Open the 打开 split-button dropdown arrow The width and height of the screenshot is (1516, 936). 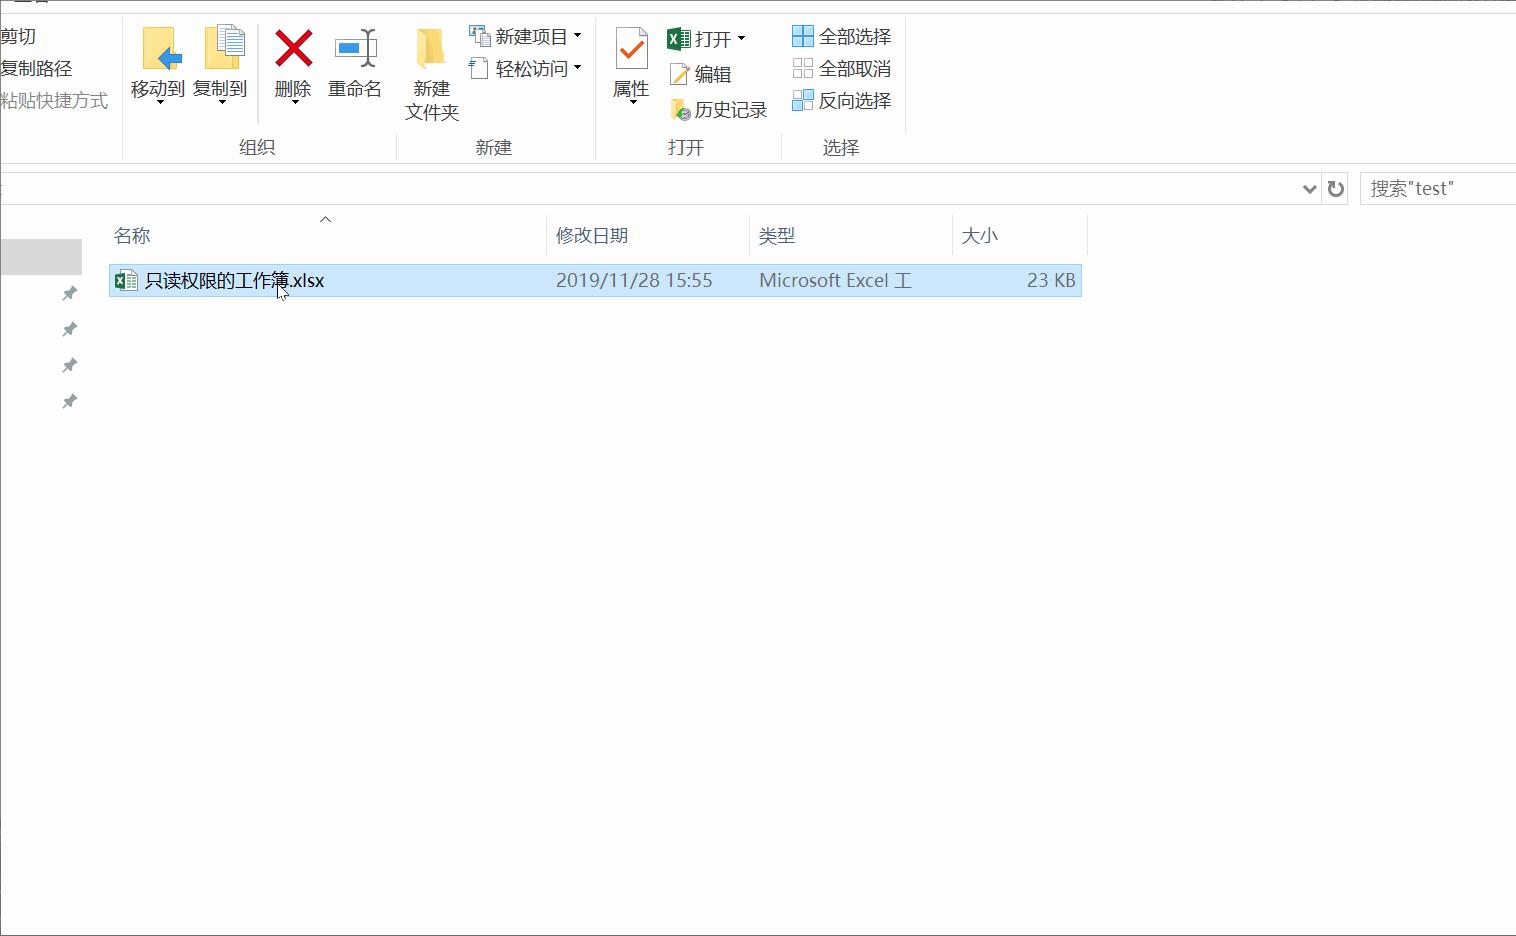coord(740,38)
